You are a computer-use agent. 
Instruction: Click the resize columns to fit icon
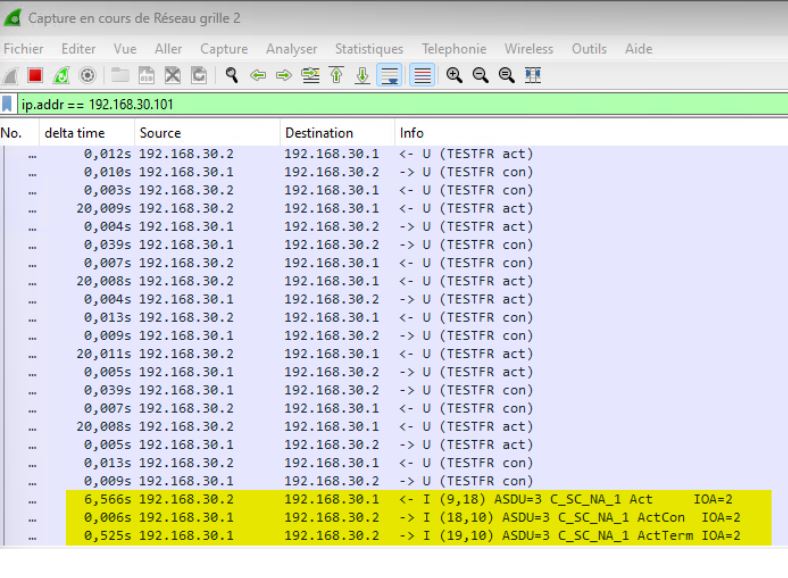(x=533, y=75)
